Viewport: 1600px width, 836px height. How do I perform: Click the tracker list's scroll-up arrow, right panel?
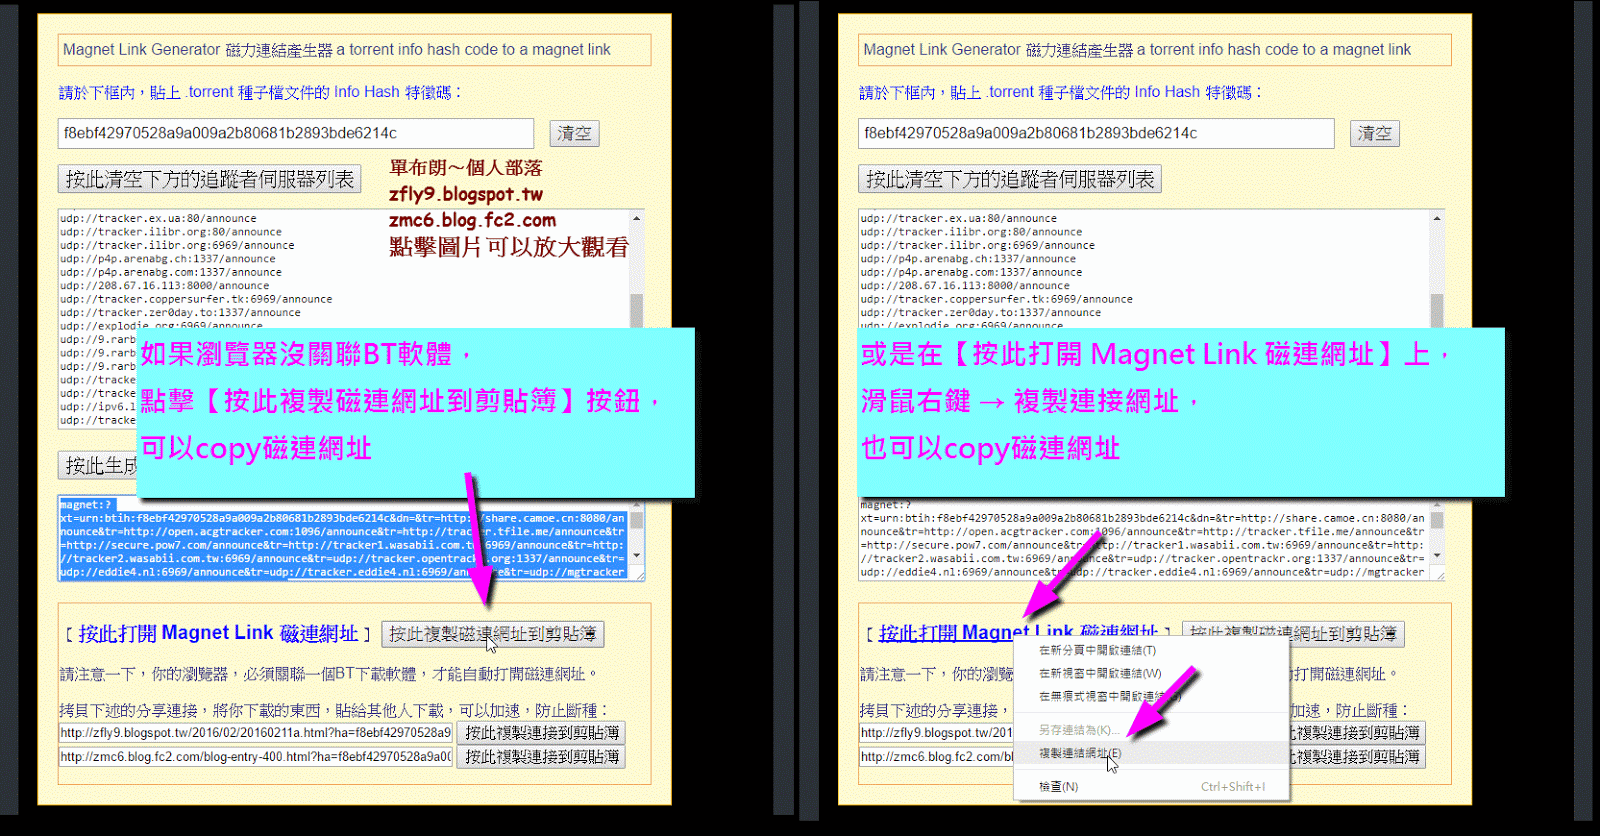pos(1437,218)
